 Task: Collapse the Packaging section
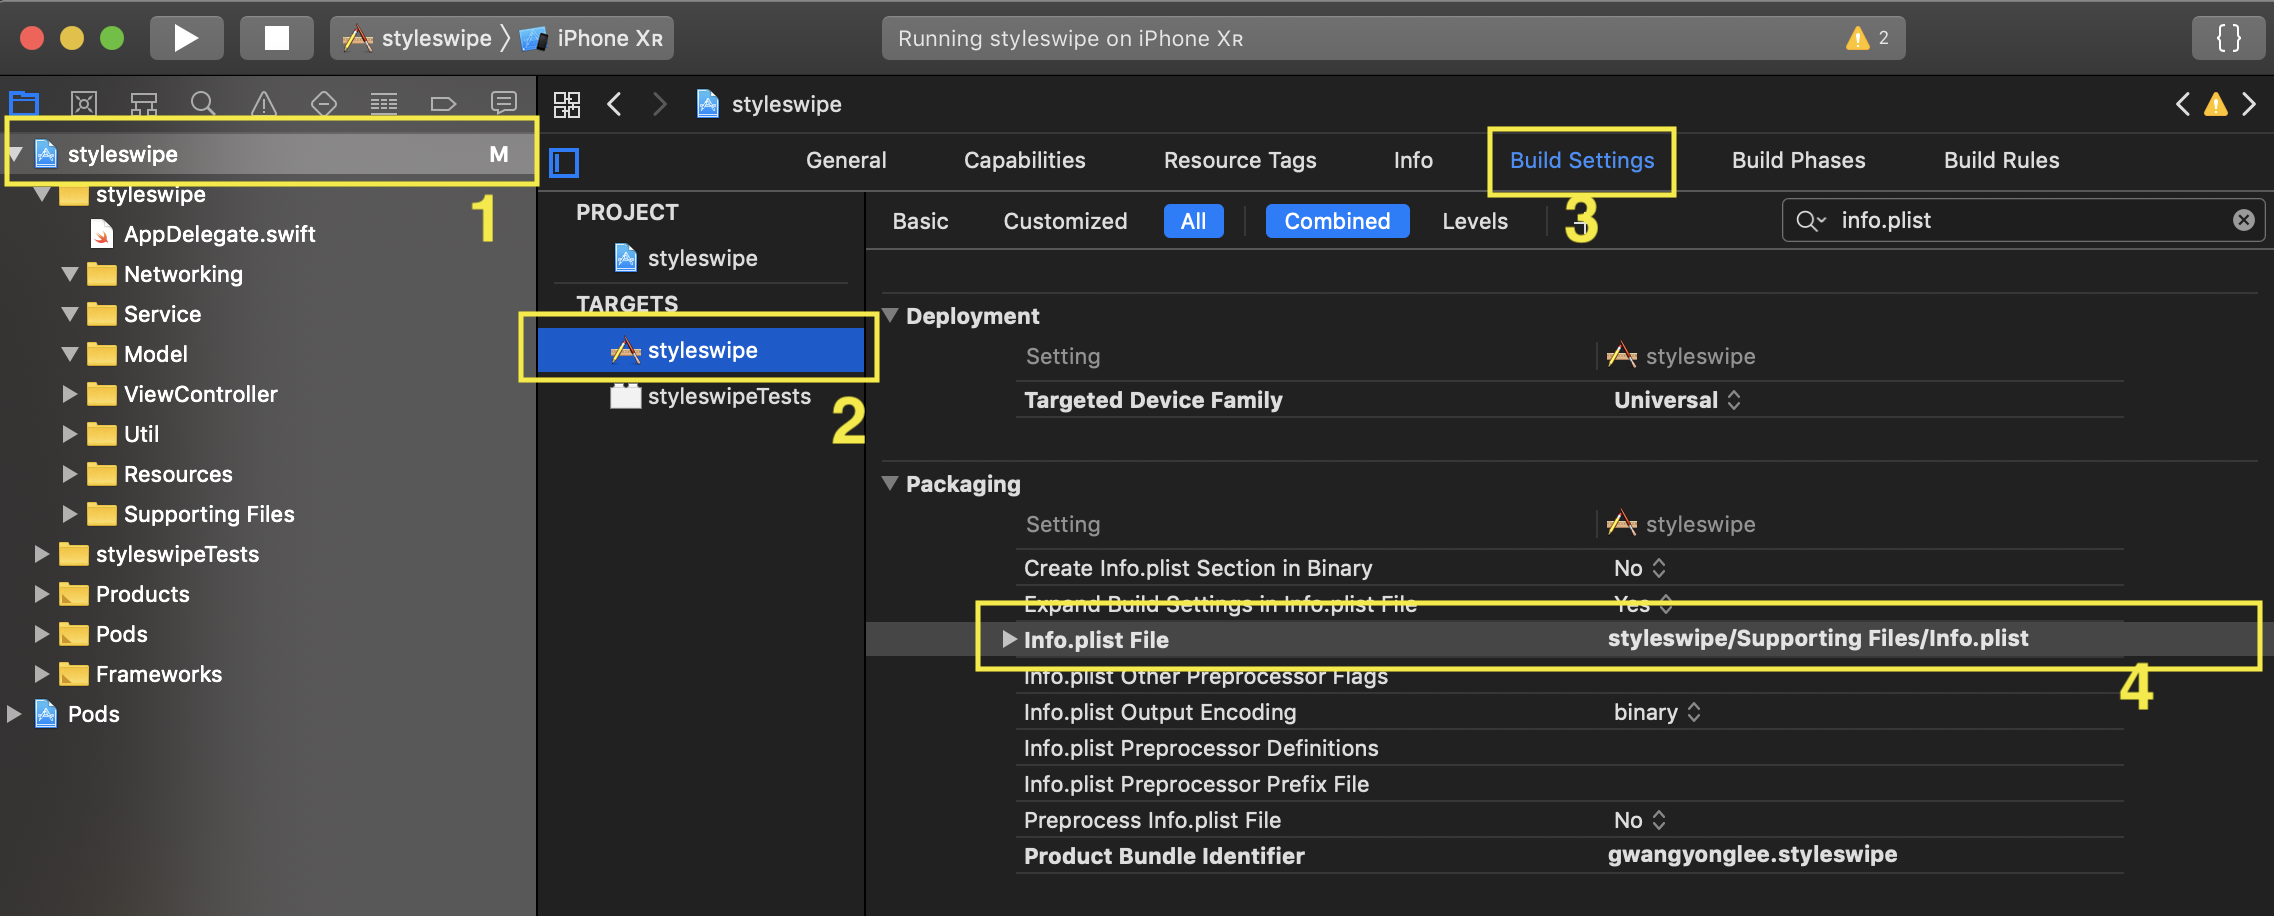(x=890, y=484)
